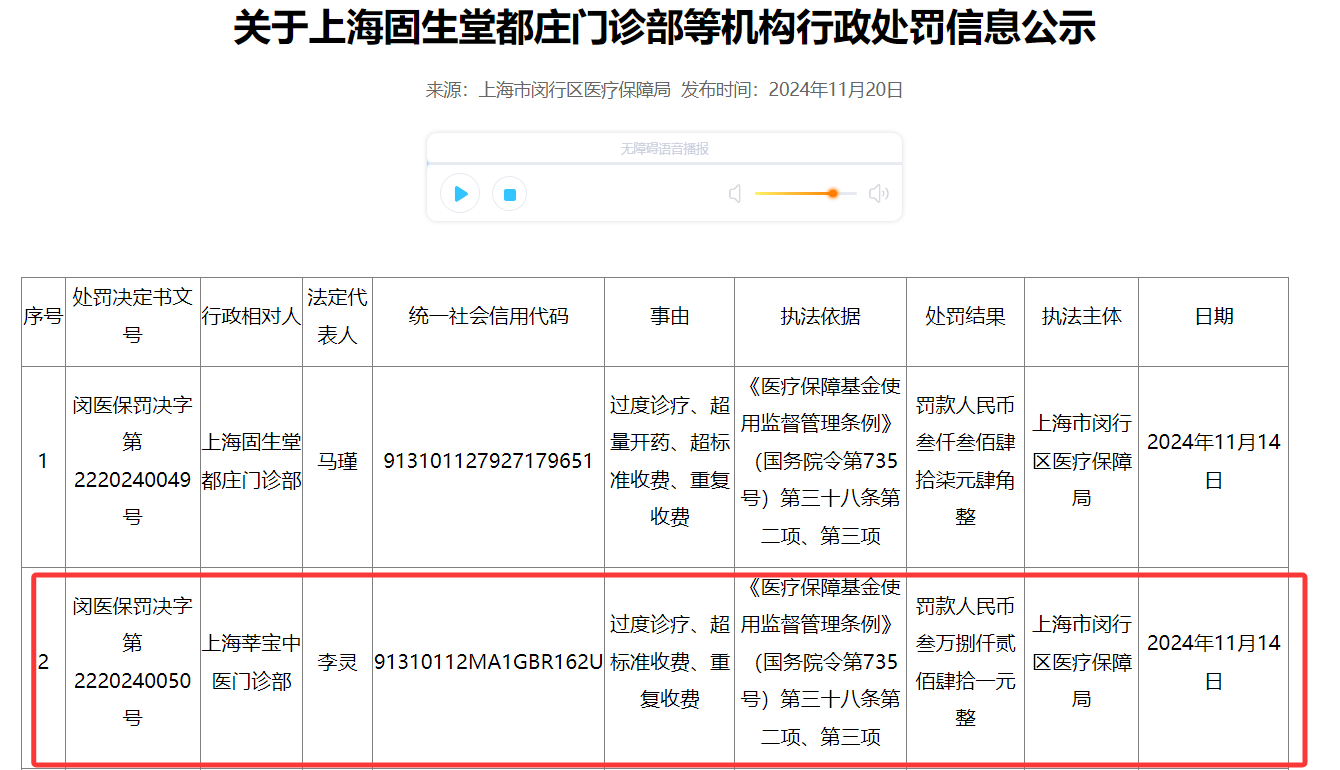1340x770 pixels.
Task: Play the accessibility audio broadcast
Action: click(460, 194)
